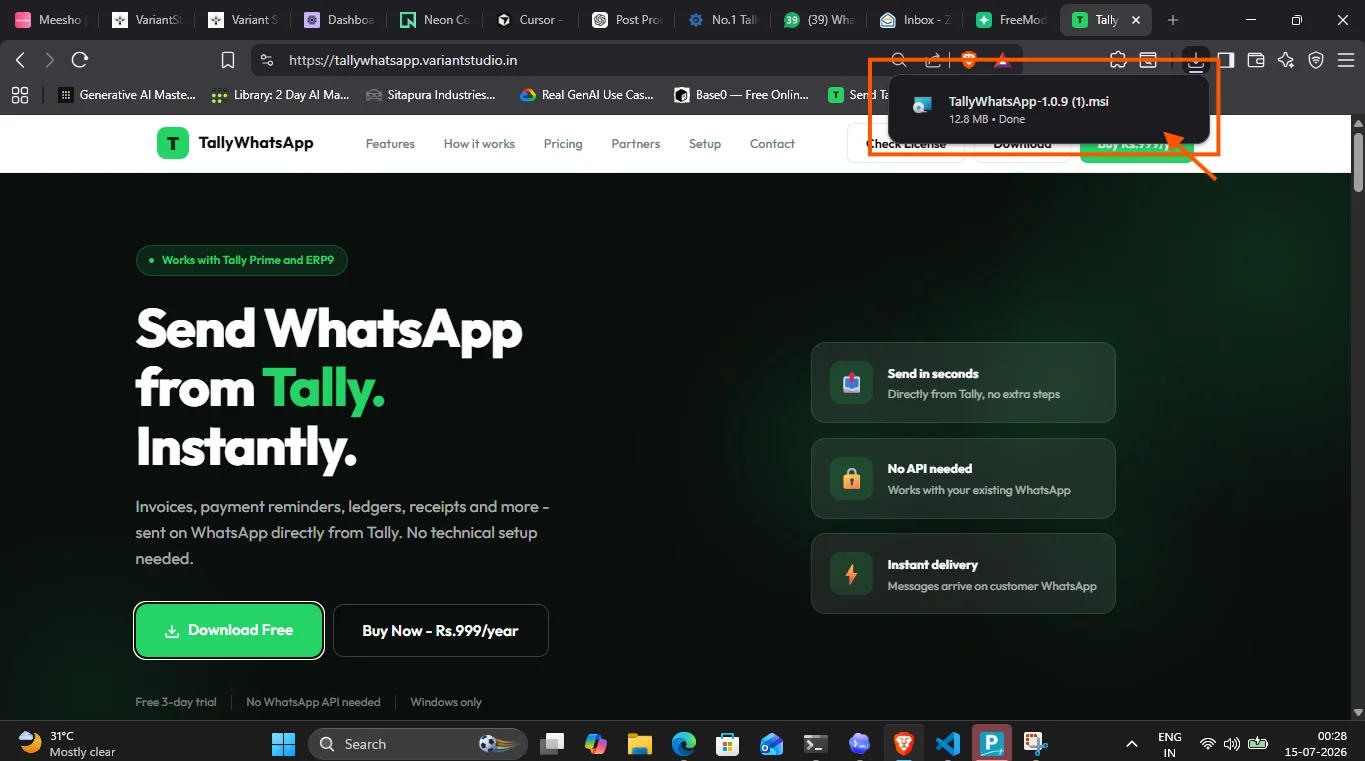The width and height of the screenshot is (1365, 761).
Task: Toggle the browser sidebar panel icon
Action: (x=1226, y=60)
